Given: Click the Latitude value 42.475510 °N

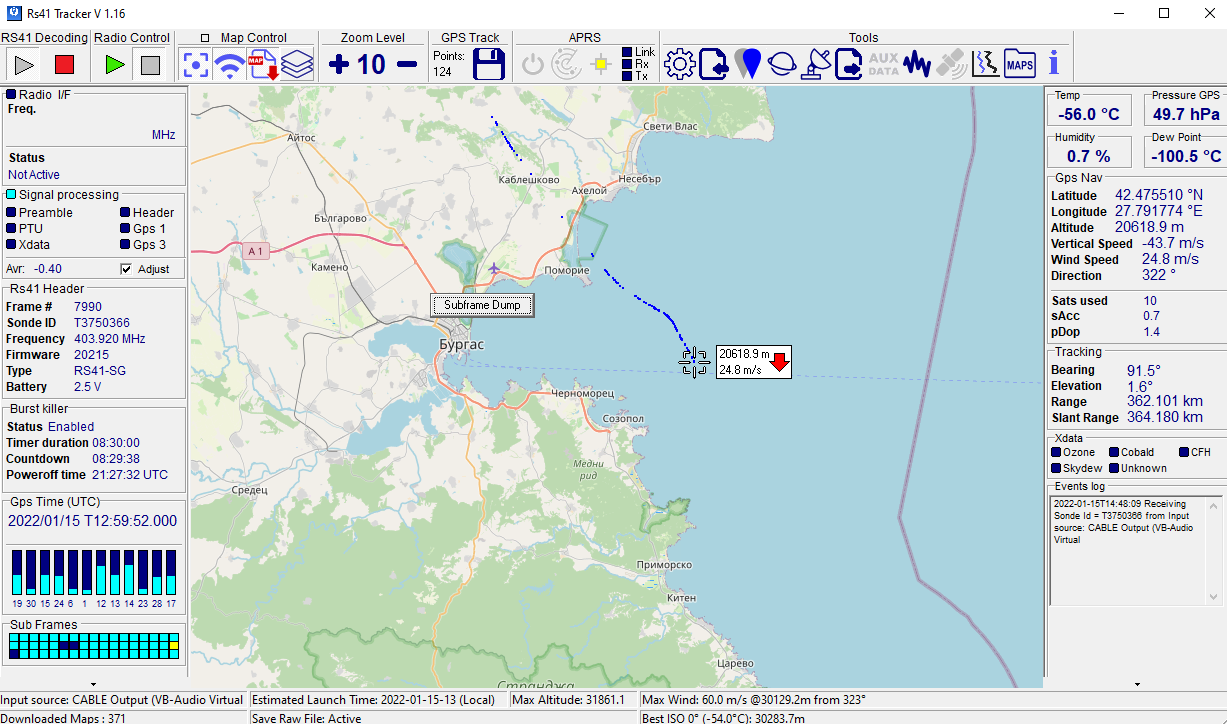Looking at the screenshot, I should (x=1159, y=195).
